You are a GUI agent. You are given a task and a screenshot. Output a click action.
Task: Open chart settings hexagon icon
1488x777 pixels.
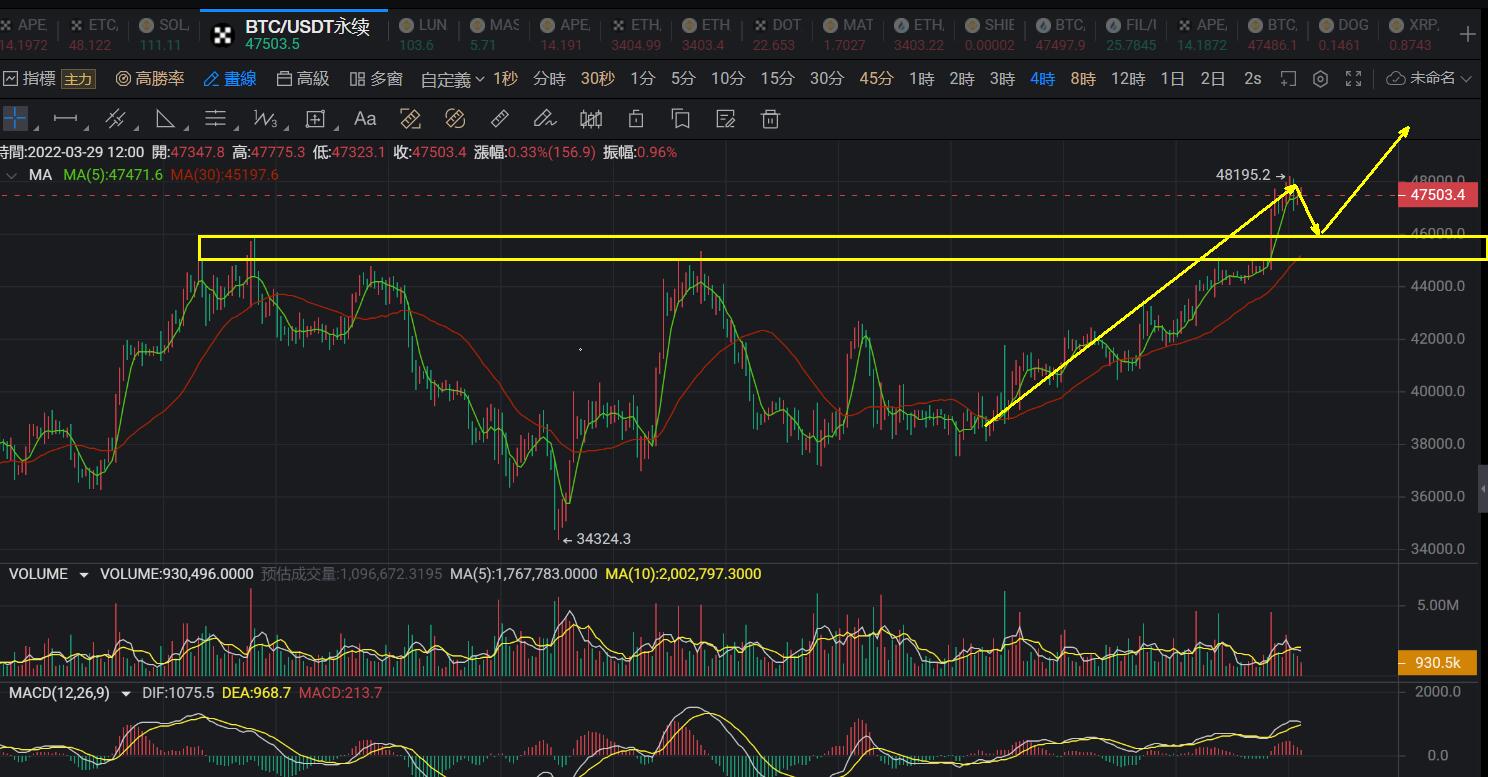click(1320, 79)
